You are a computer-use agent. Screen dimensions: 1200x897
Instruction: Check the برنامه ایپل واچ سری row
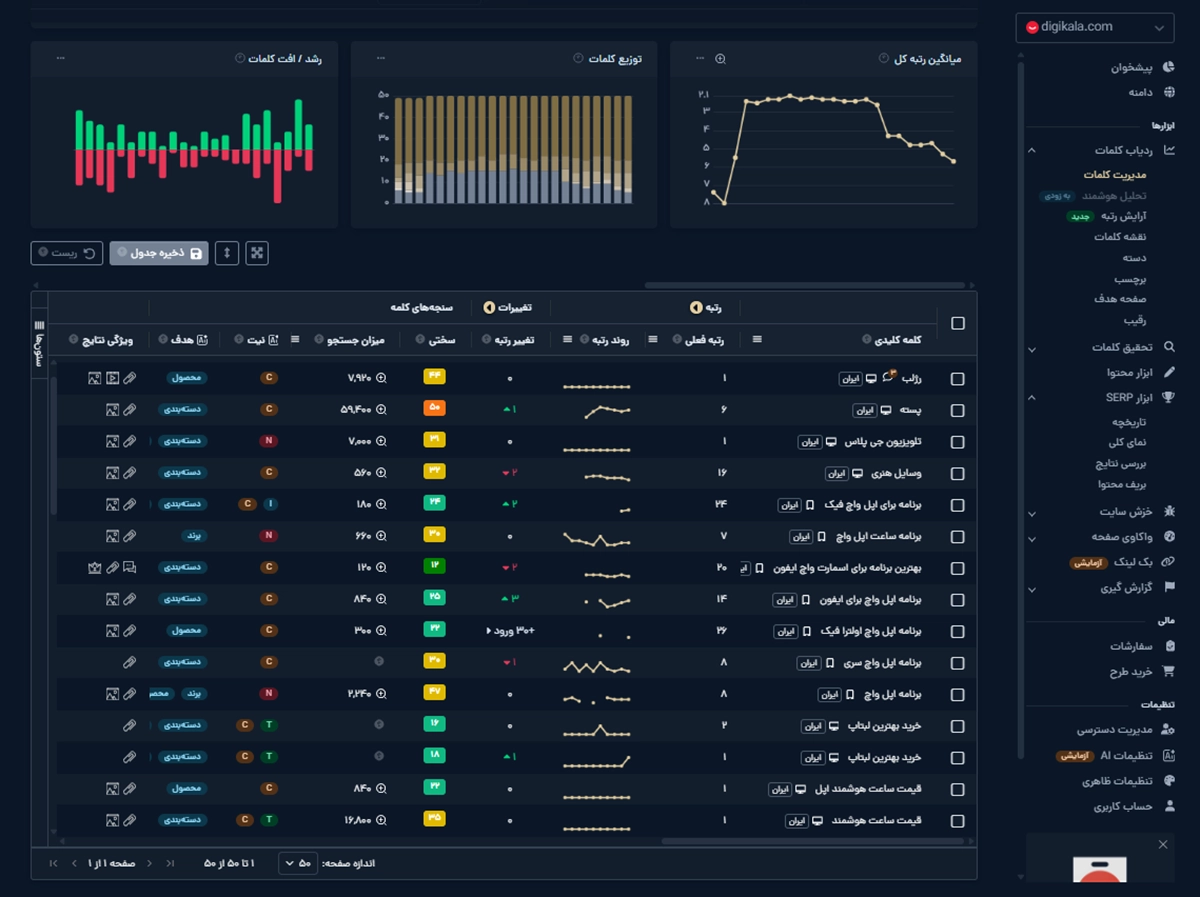[x=958, y=663]
